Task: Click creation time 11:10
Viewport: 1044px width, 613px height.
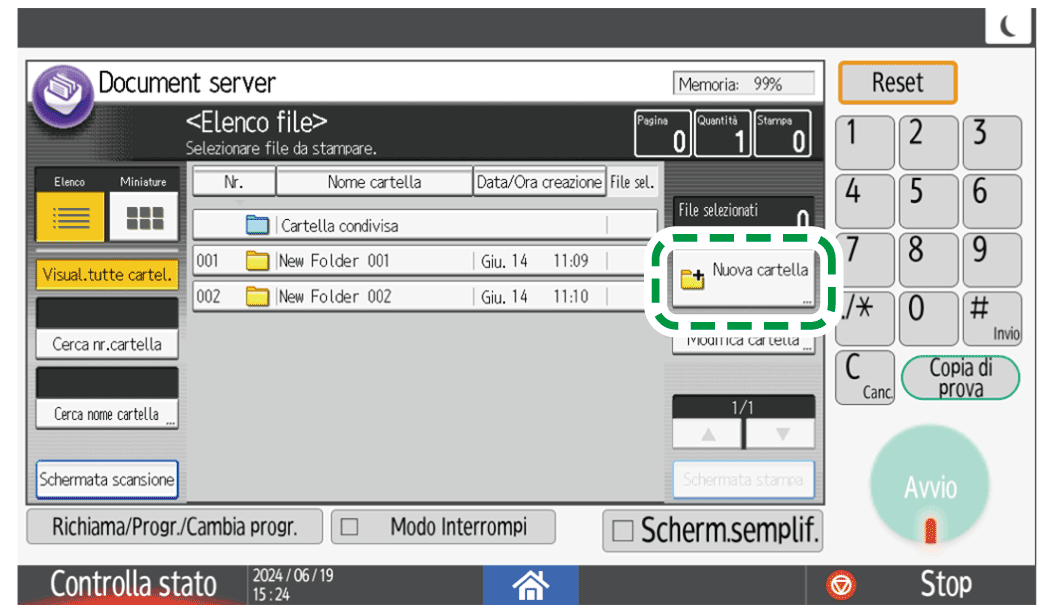Action: click(571, 296)
